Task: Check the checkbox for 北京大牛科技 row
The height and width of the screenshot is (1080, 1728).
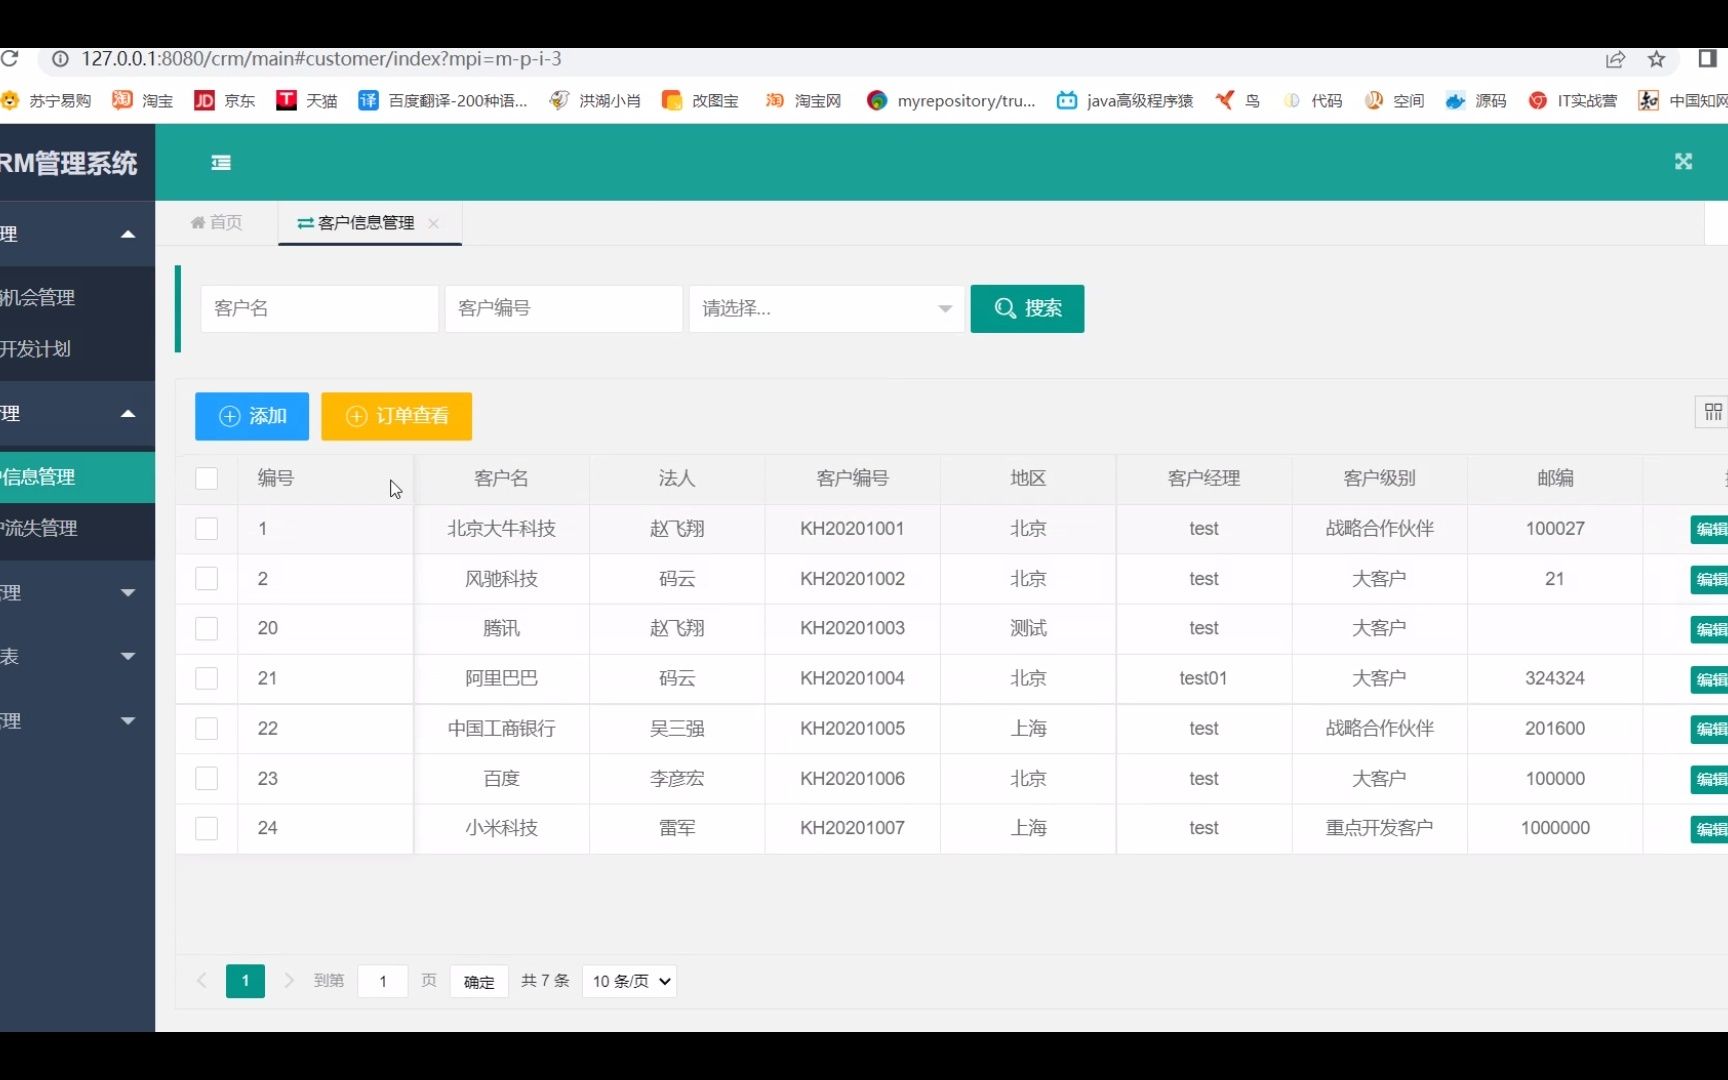Action: (207, 528)
